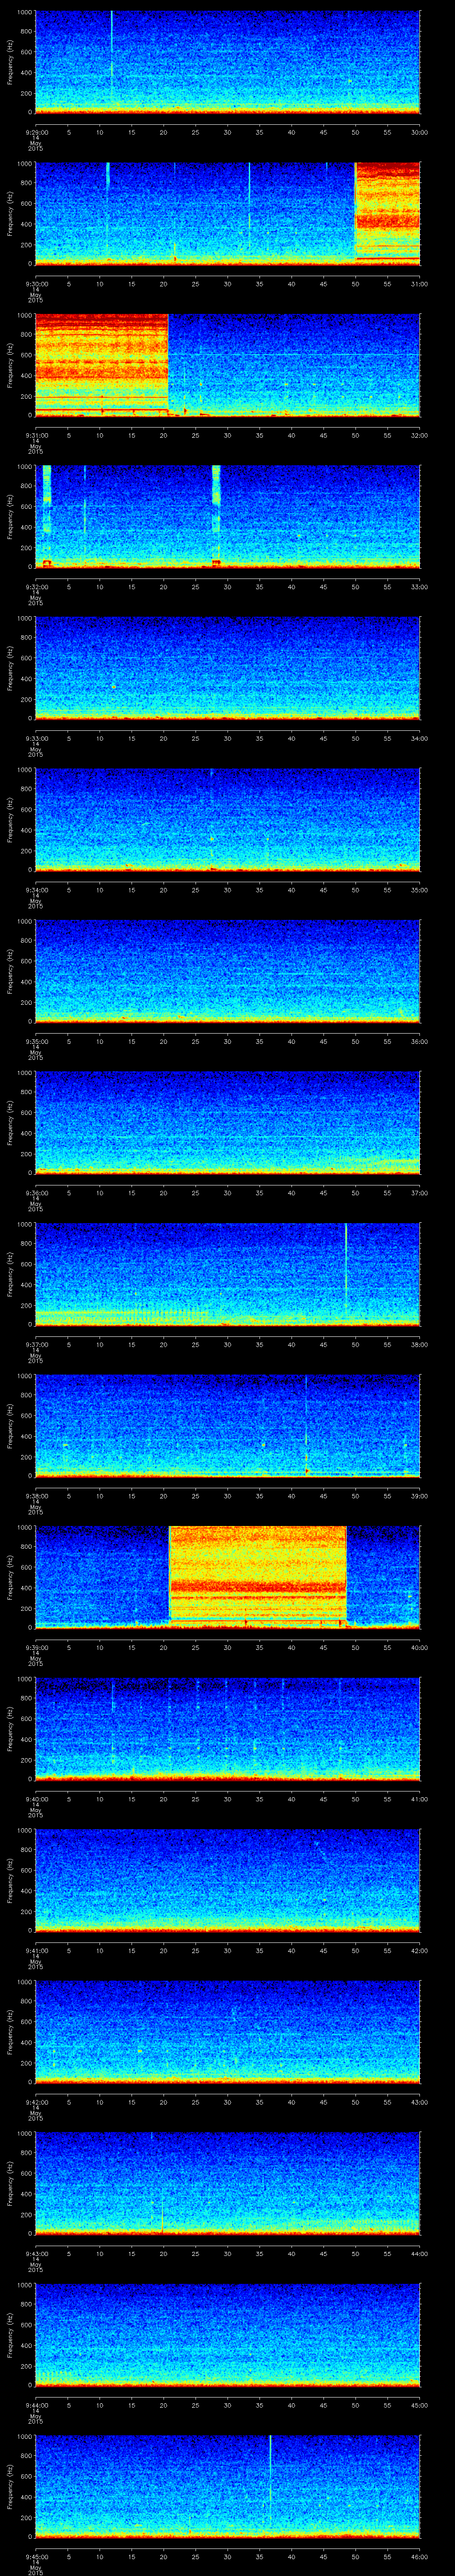The height and width of the screenshot is (2576, 455).
Task: Click the 9:41:00 start time label
Action: (x=36, y=1950)
